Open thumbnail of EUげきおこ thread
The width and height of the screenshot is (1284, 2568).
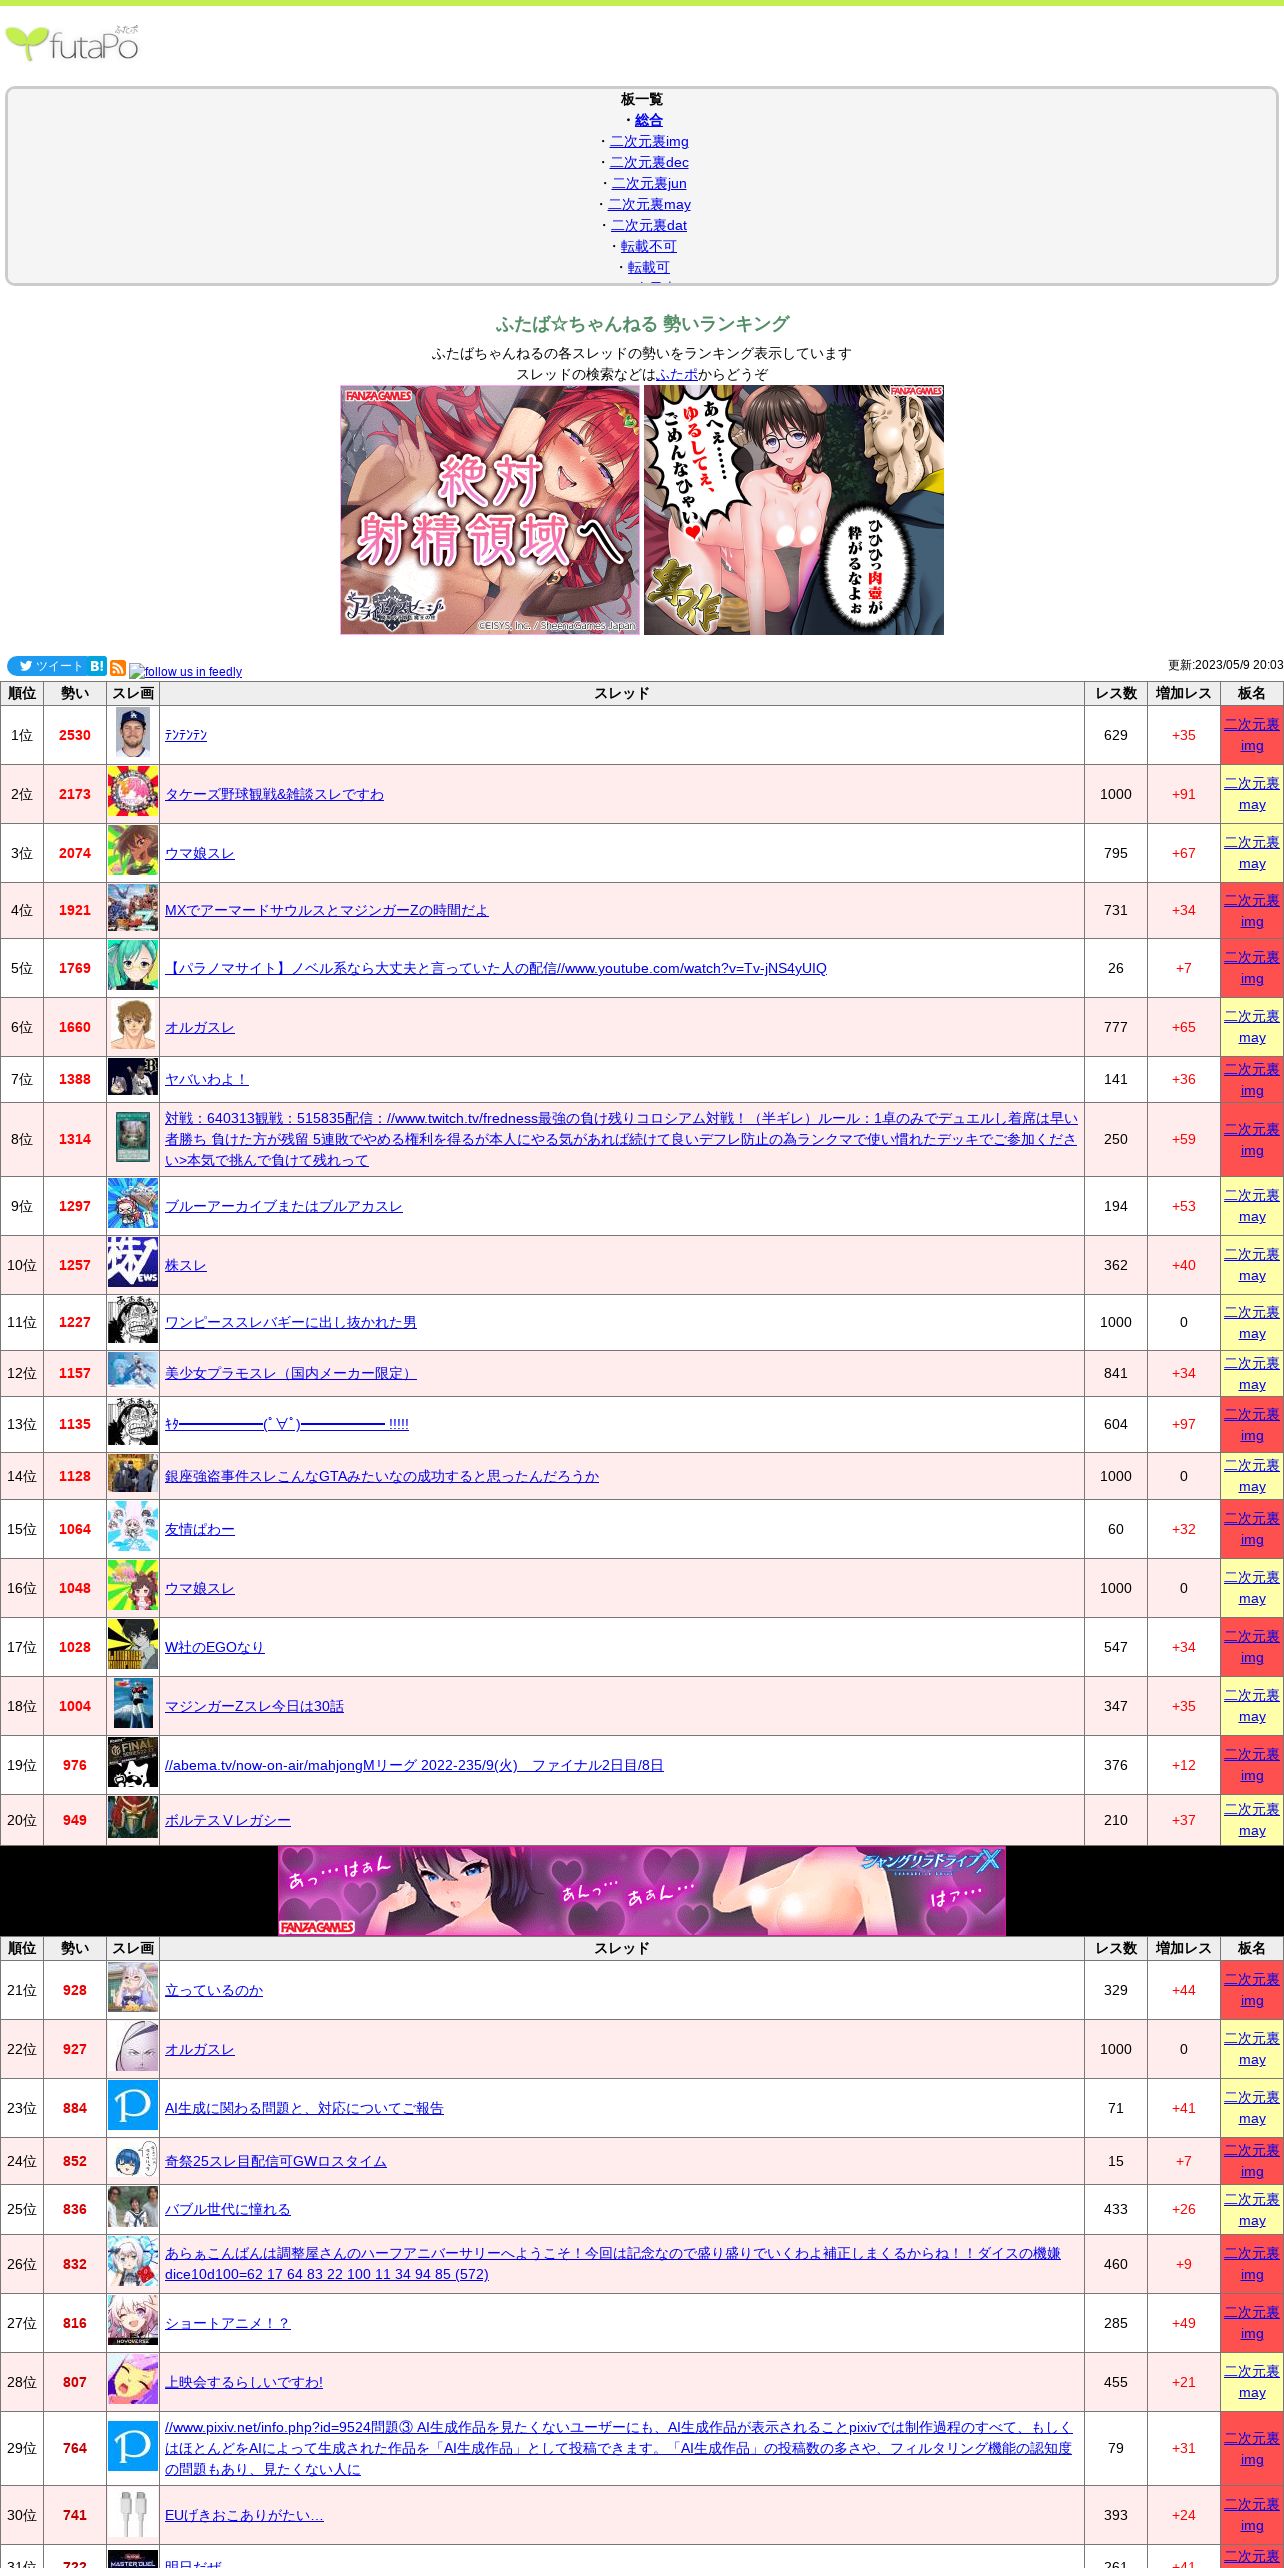(x=133, y=2514)
